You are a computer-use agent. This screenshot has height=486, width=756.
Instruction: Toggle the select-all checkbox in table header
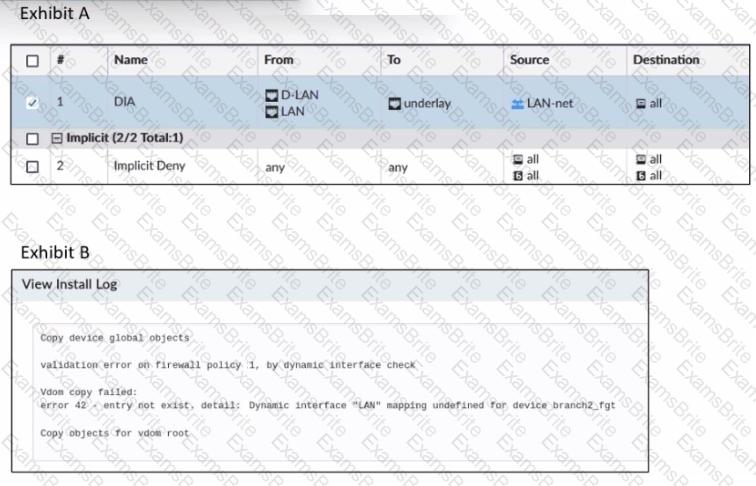pos(32,60)
